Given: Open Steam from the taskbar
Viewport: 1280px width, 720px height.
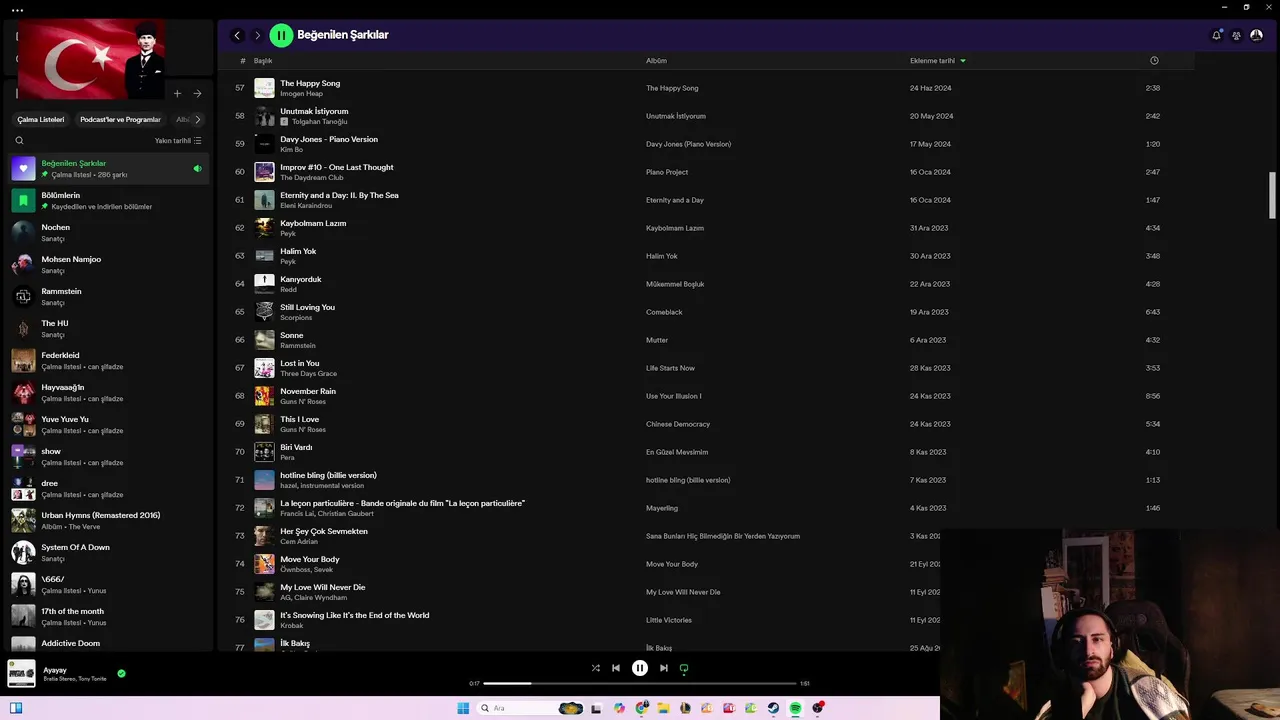Looking at the screenshot, I should click(x=773, y=708).
